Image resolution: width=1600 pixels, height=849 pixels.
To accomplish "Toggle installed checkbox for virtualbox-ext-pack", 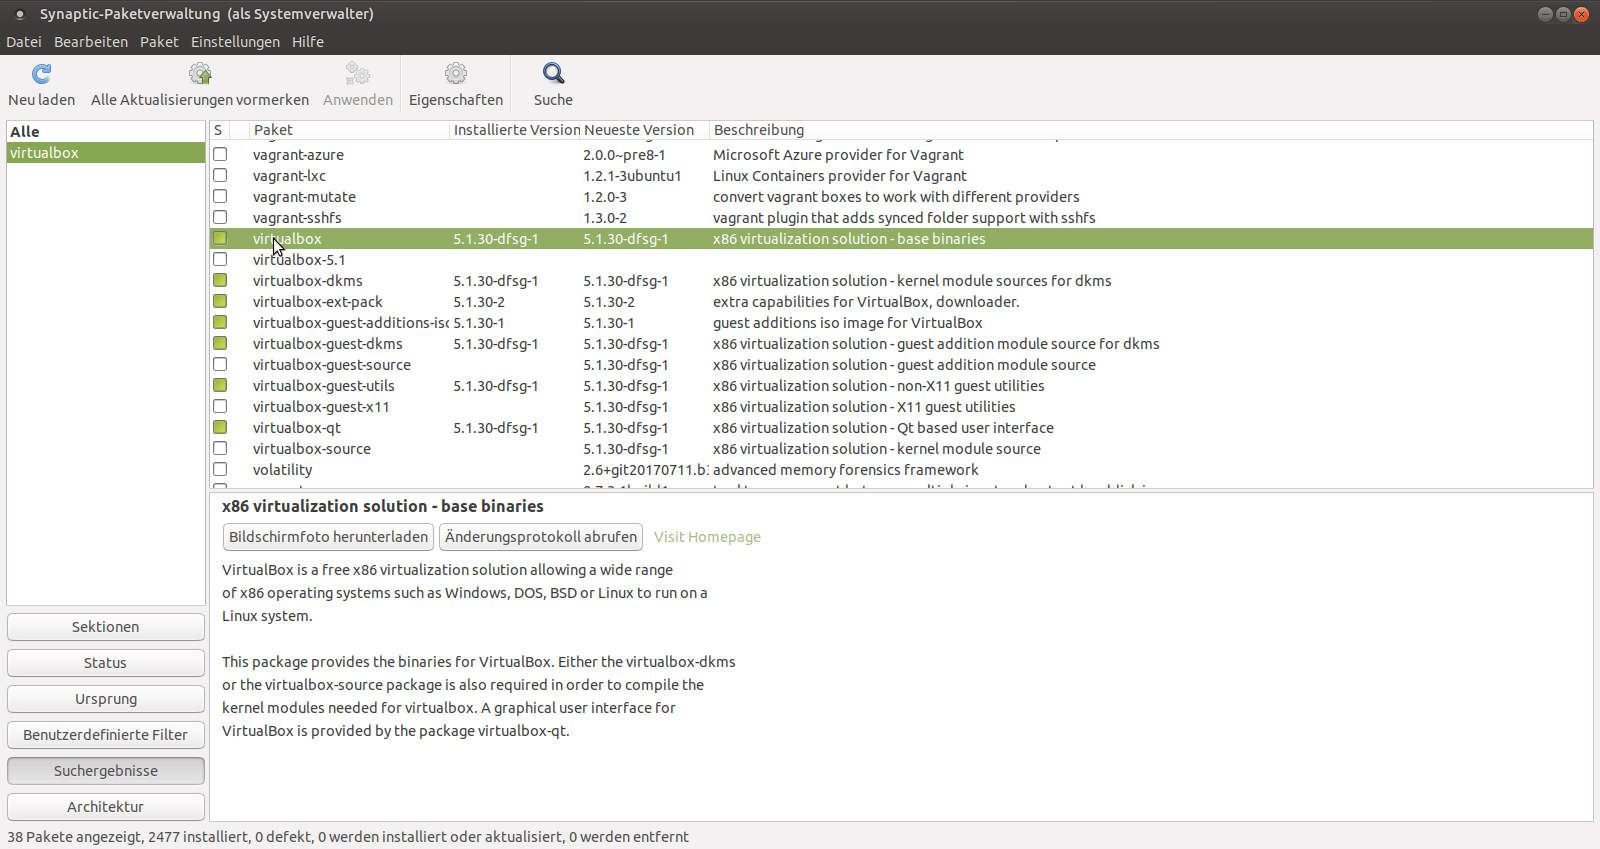I will tap(220, 301).
